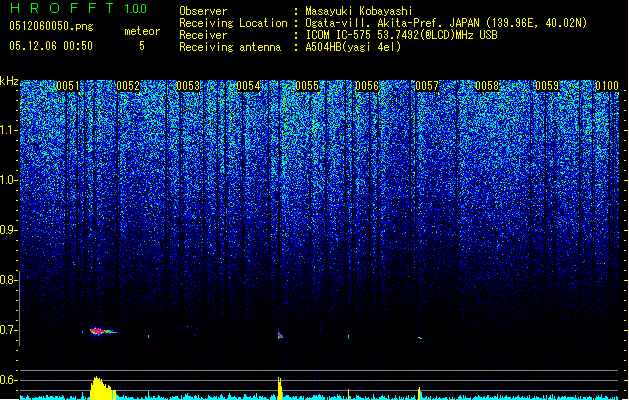Click the 0052 time marker
The height and width of the screenshot is (400, 629).
(x=128, y=86)
